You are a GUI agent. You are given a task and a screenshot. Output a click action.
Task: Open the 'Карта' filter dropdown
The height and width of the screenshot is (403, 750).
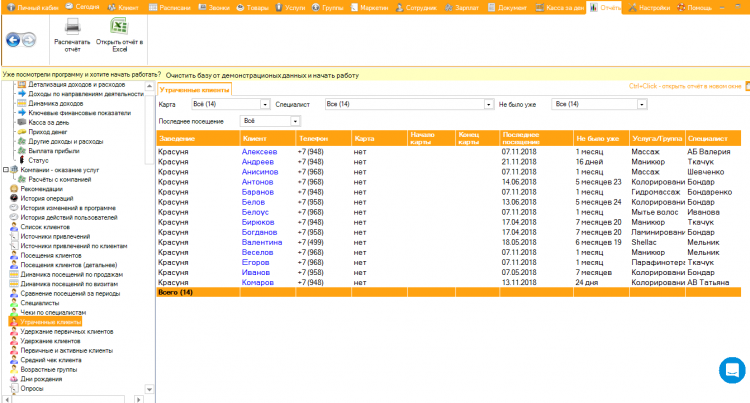point(265,104)
